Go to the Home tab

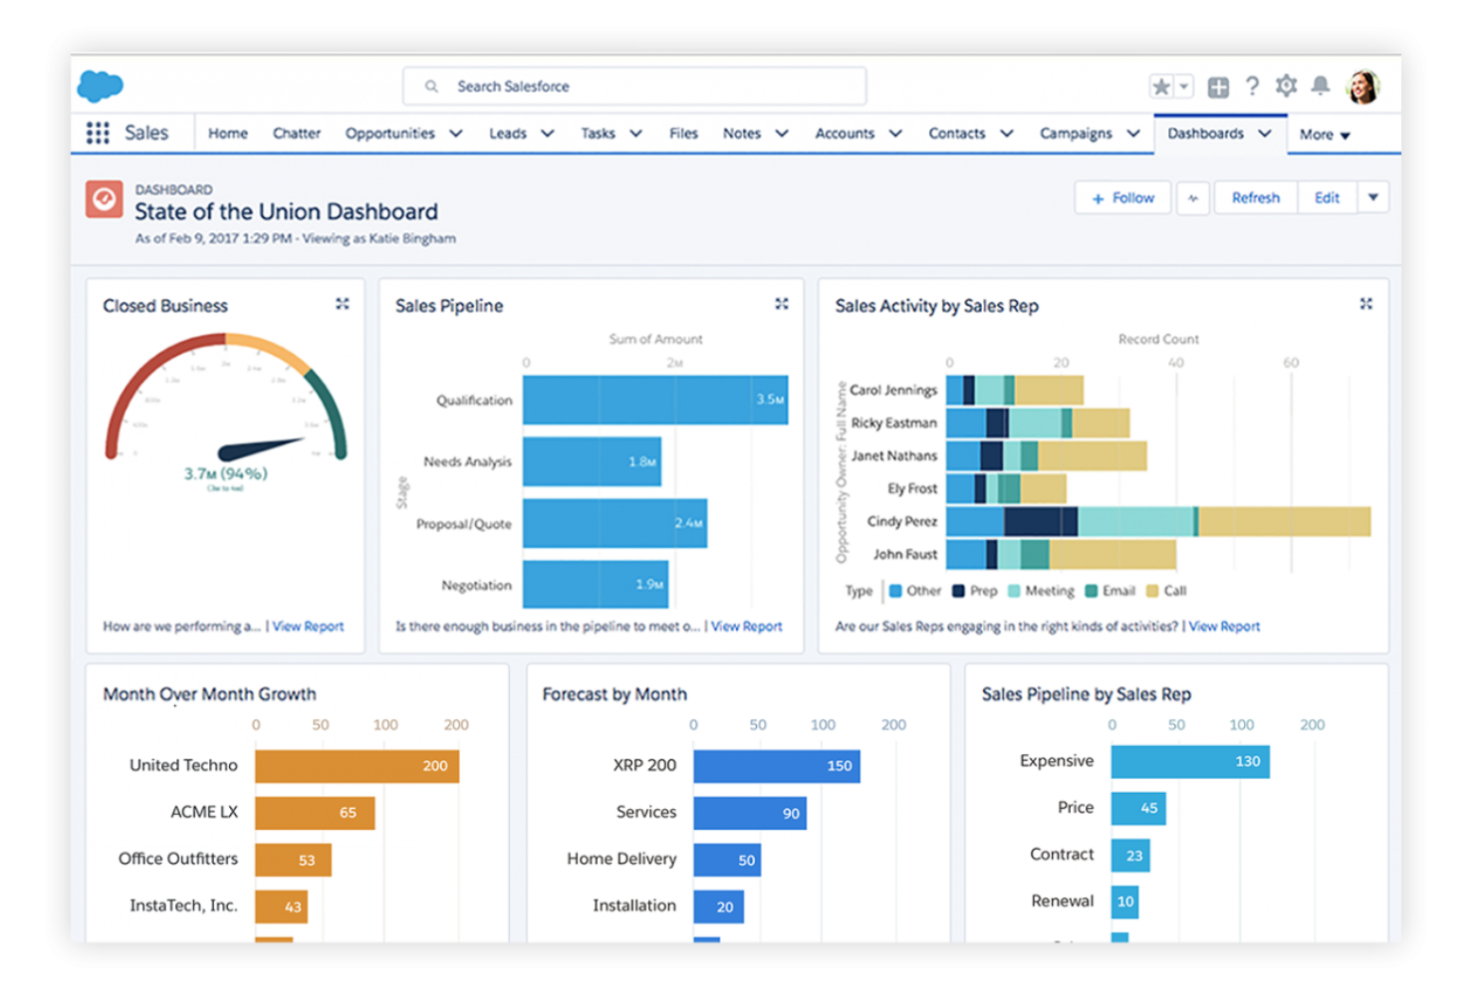pos(228,133)
